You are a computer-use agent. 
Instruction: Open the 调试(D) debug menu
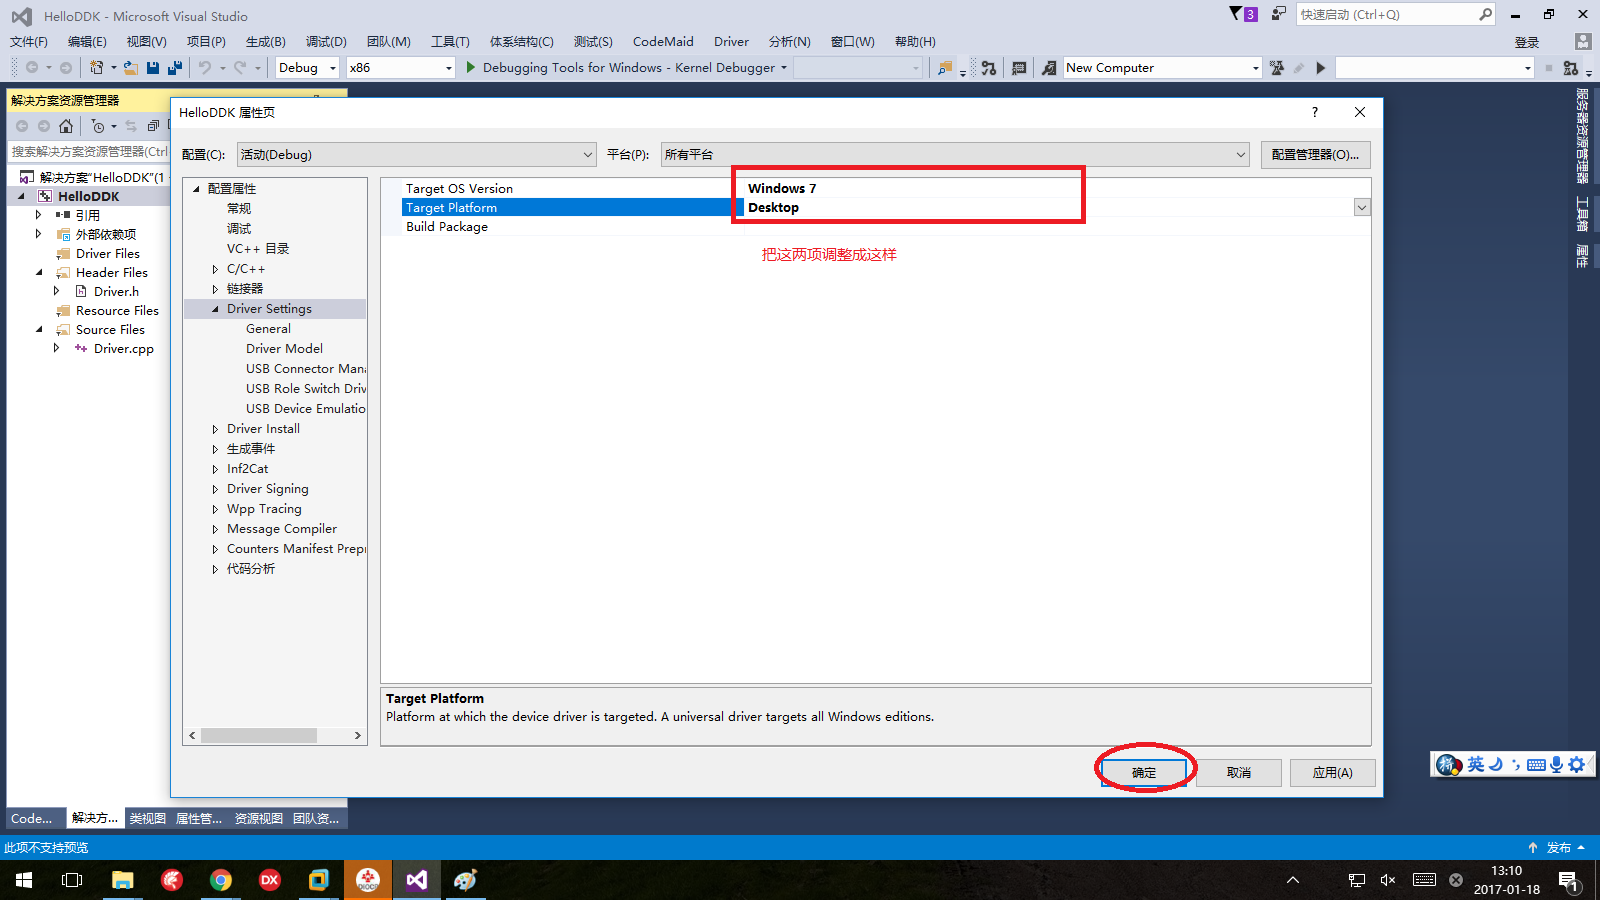pyautogui.click(x=326, y=42)
